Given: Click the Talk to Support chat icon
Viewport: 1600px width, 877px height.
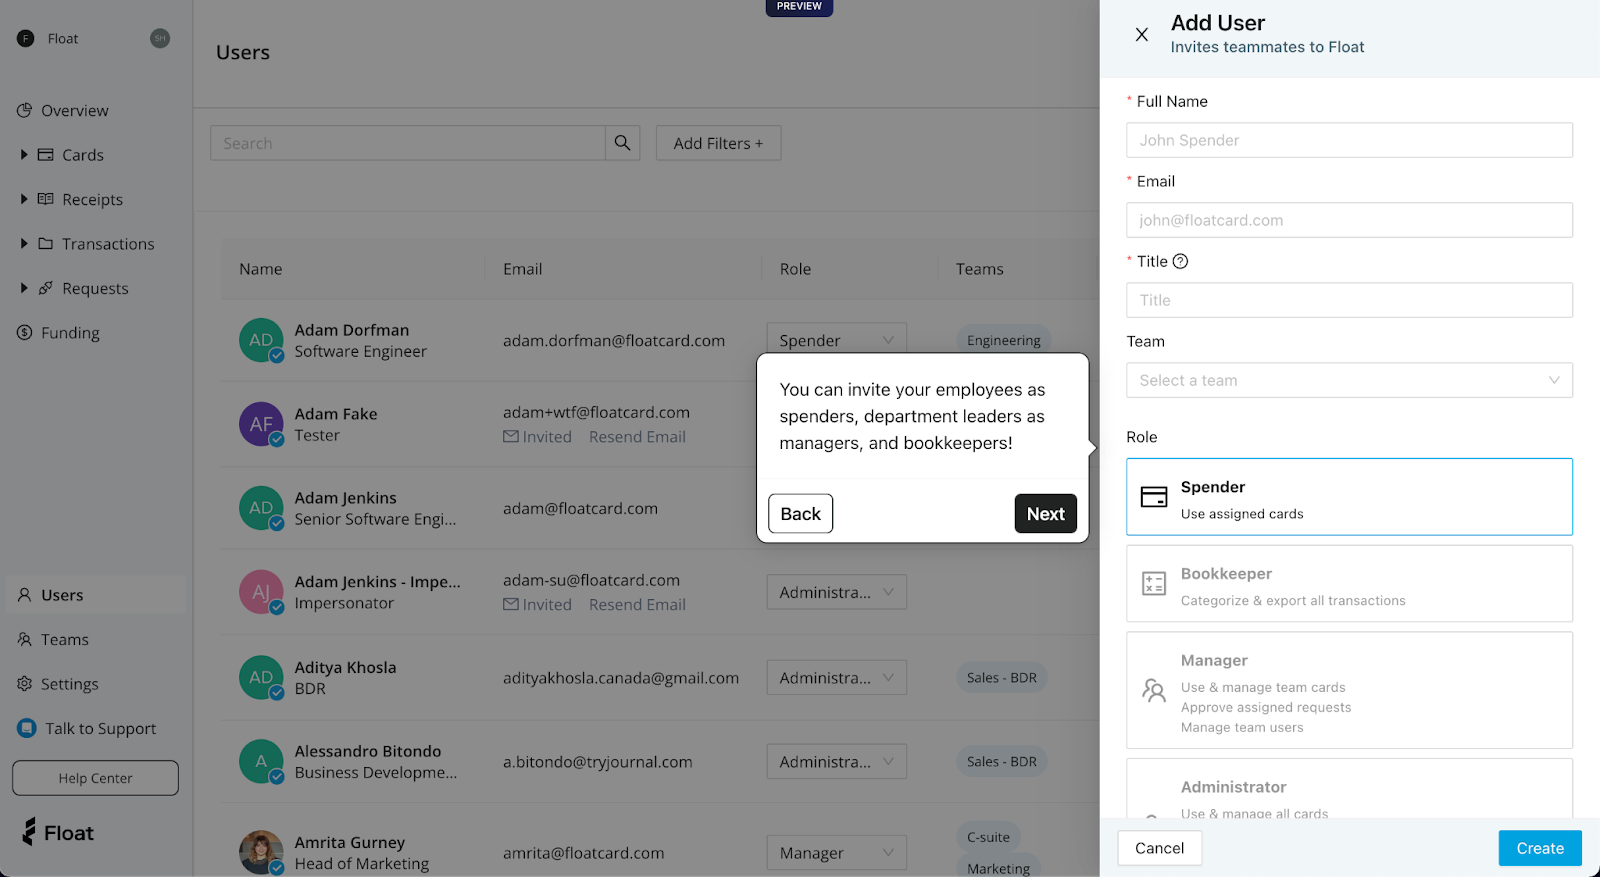Looking at the screenshot, I should pyautogui.click(x=26, y=728).
